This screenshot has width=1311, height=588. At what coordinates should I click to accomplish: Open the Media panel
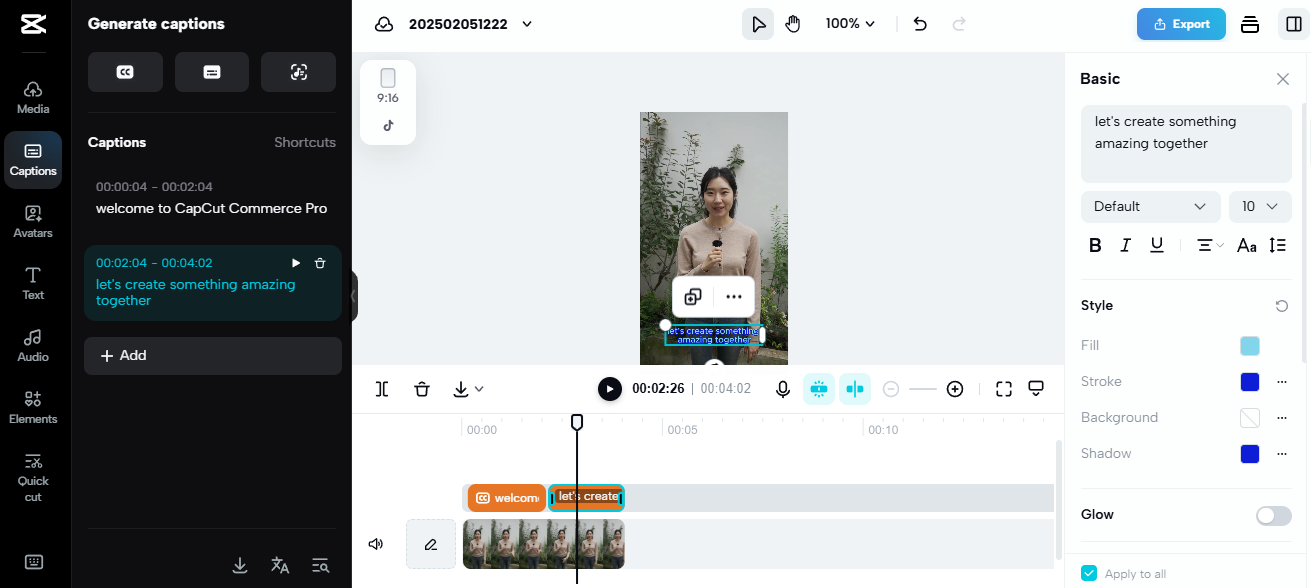33,97
